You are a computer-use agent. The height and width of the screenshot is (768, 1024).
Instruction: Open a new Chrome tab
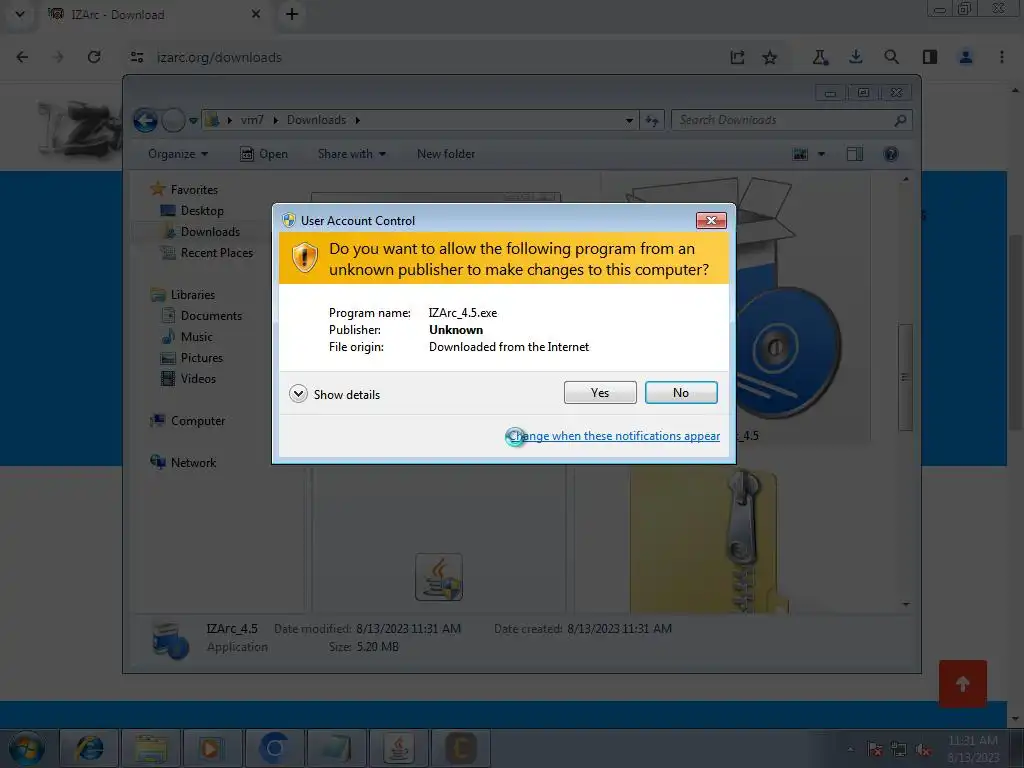[292, 14]
